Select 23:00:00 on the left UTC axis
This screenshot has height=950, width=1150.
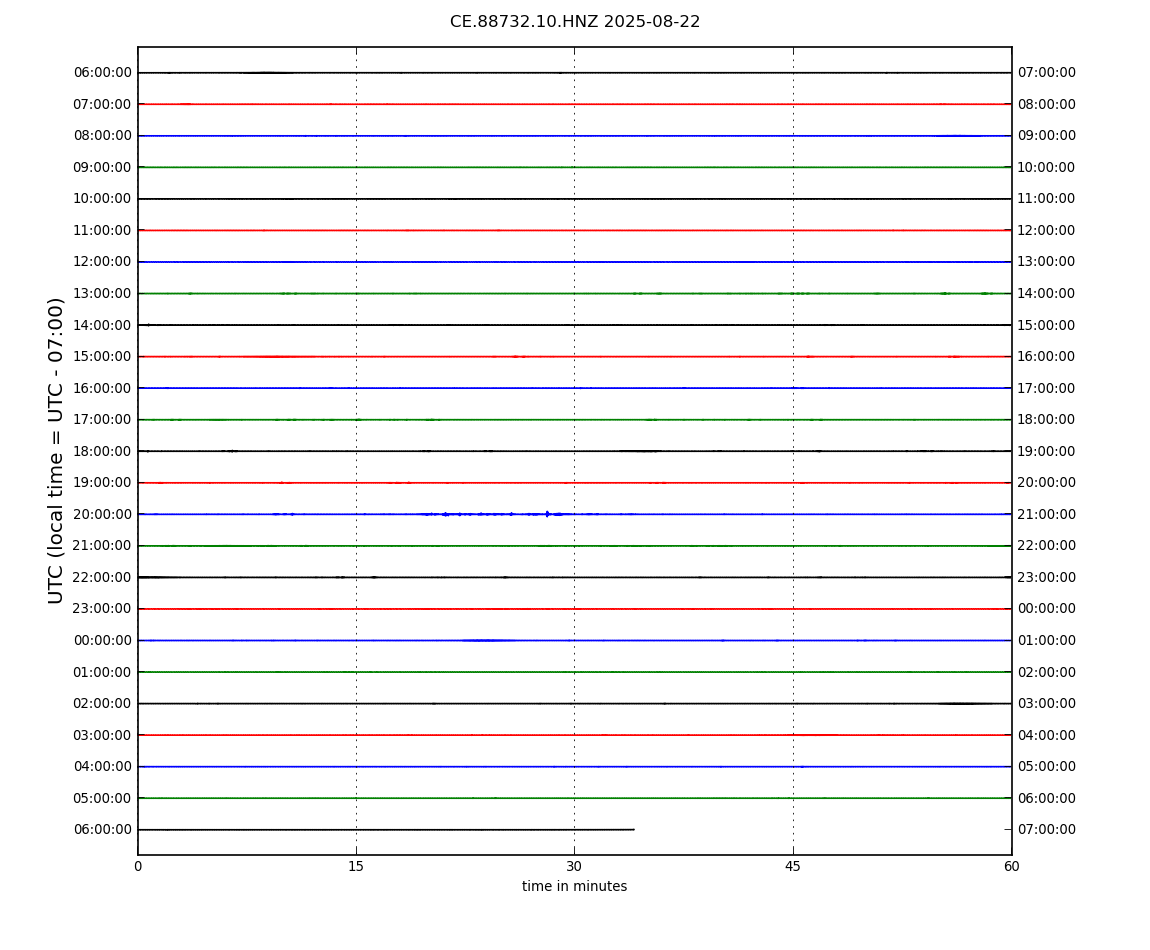pos(103,609)
